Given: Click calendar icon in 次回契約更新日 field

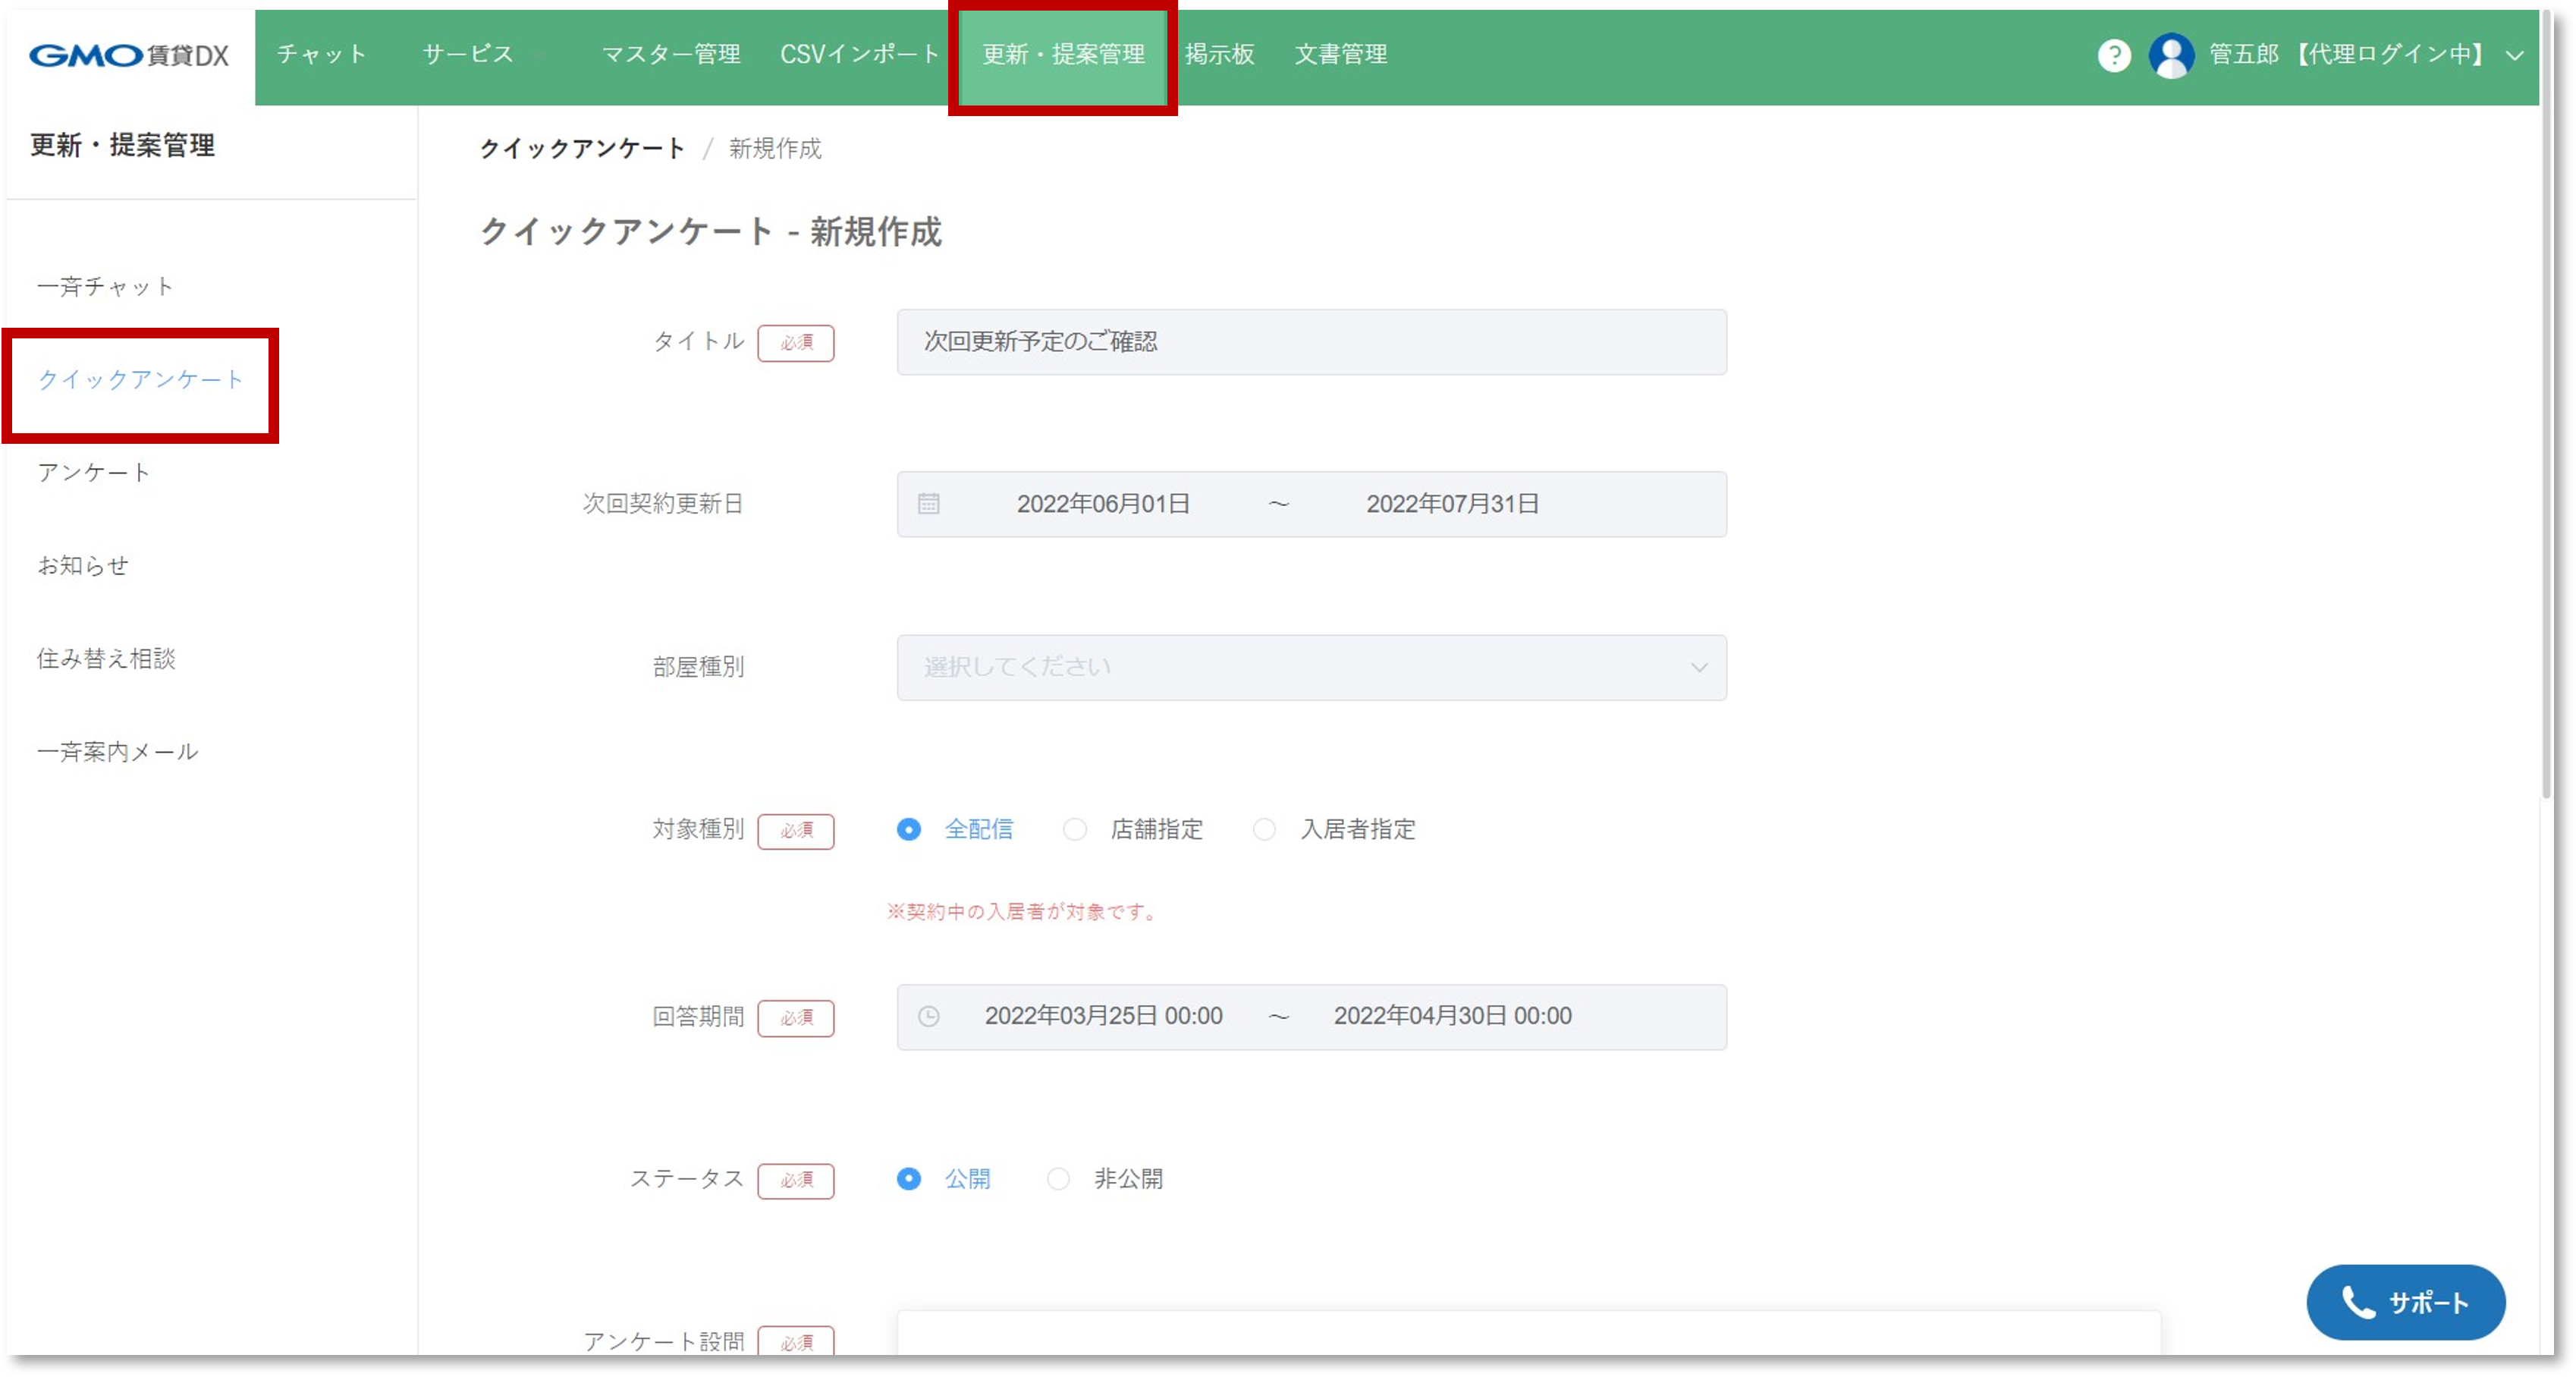Looking at the screenshot, I should (928, 504).
